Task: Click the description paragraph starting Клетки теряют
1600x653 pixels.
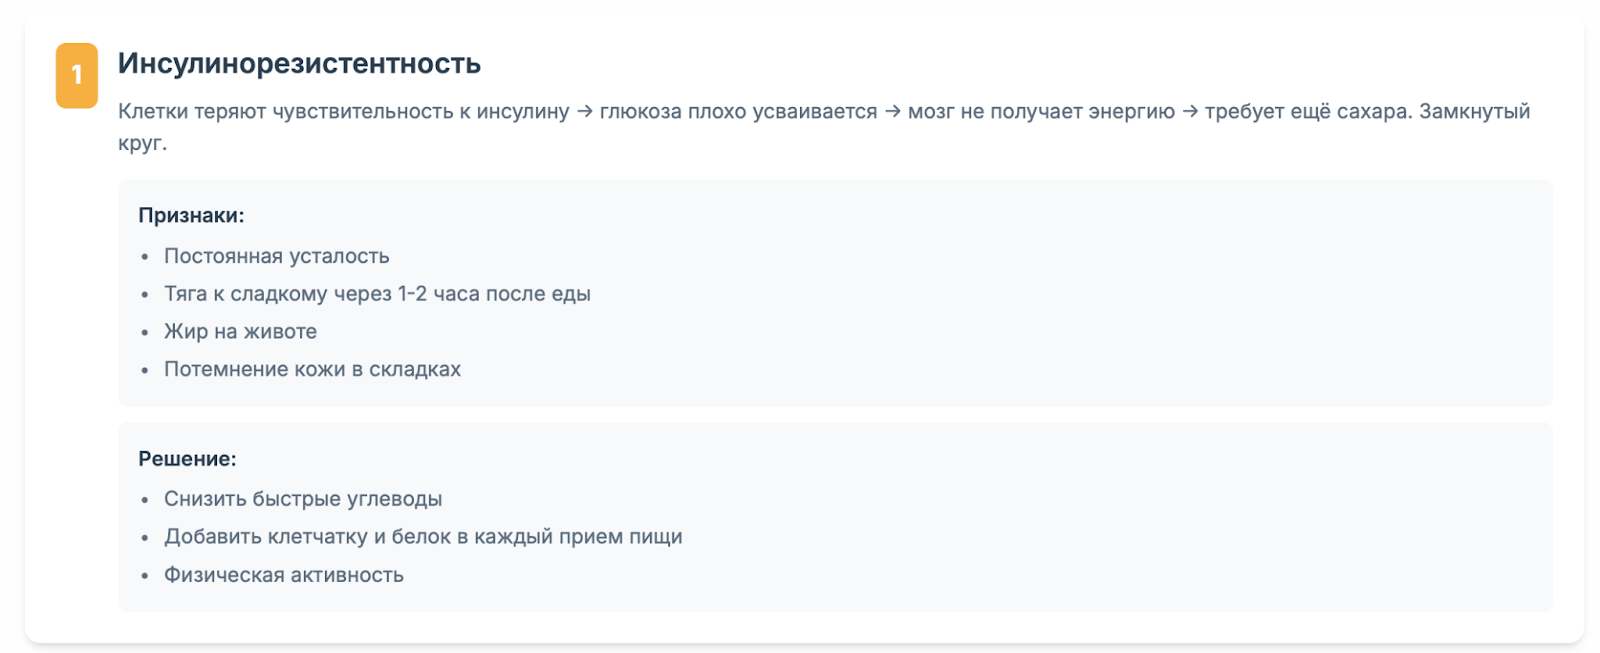Action: (x=824, y=127)
